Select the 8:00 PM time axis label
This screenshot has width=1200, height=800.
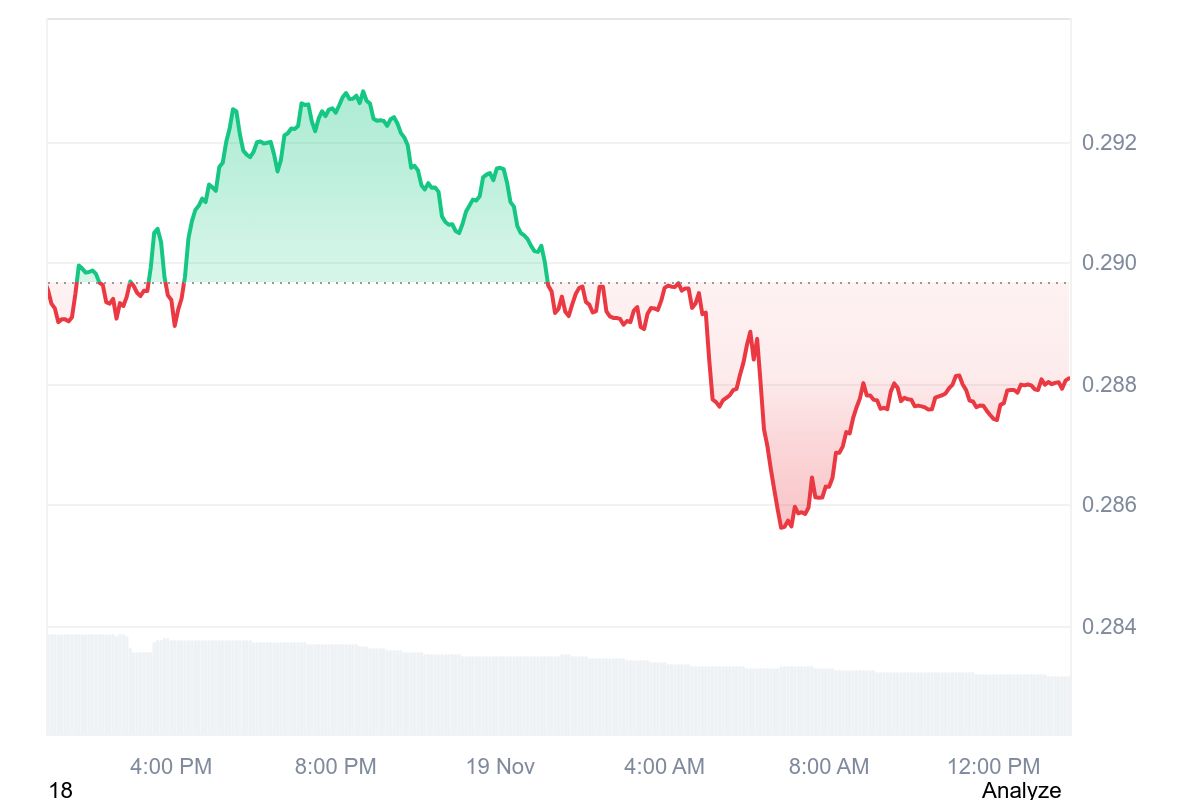tap(335, 767)
